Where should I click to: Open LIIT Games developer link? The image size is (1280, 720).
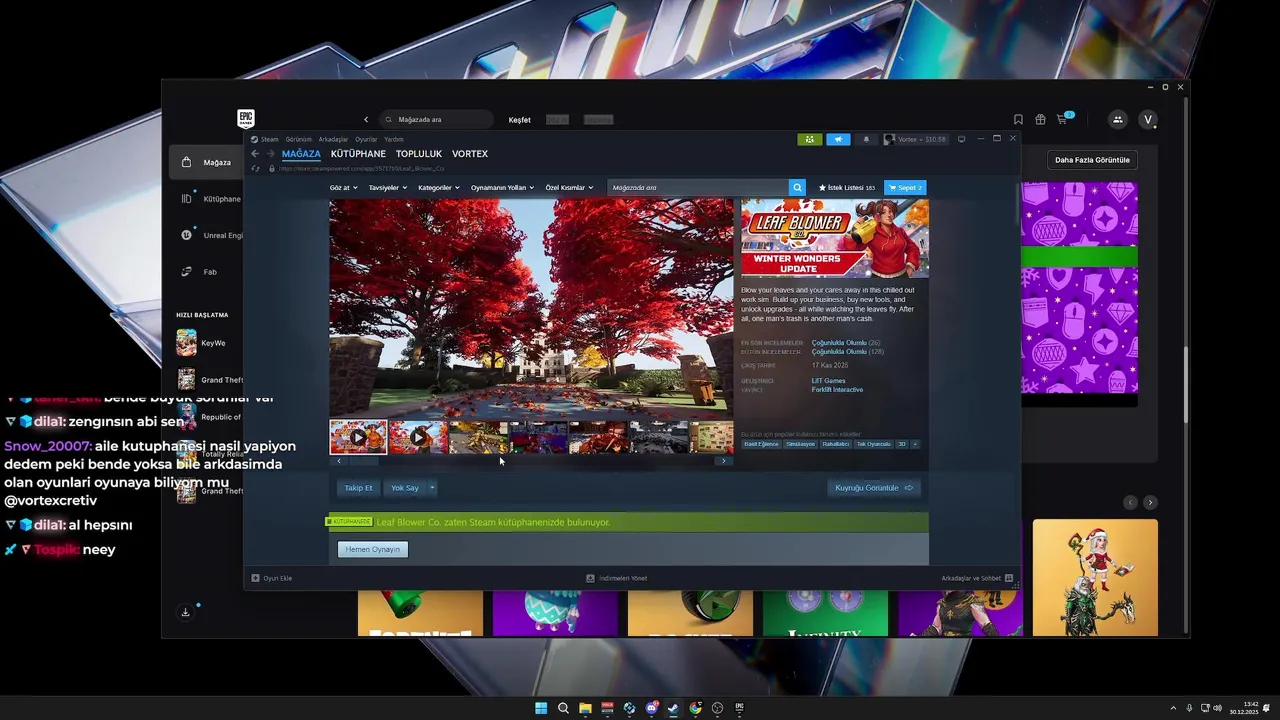[x=828, y=381]
